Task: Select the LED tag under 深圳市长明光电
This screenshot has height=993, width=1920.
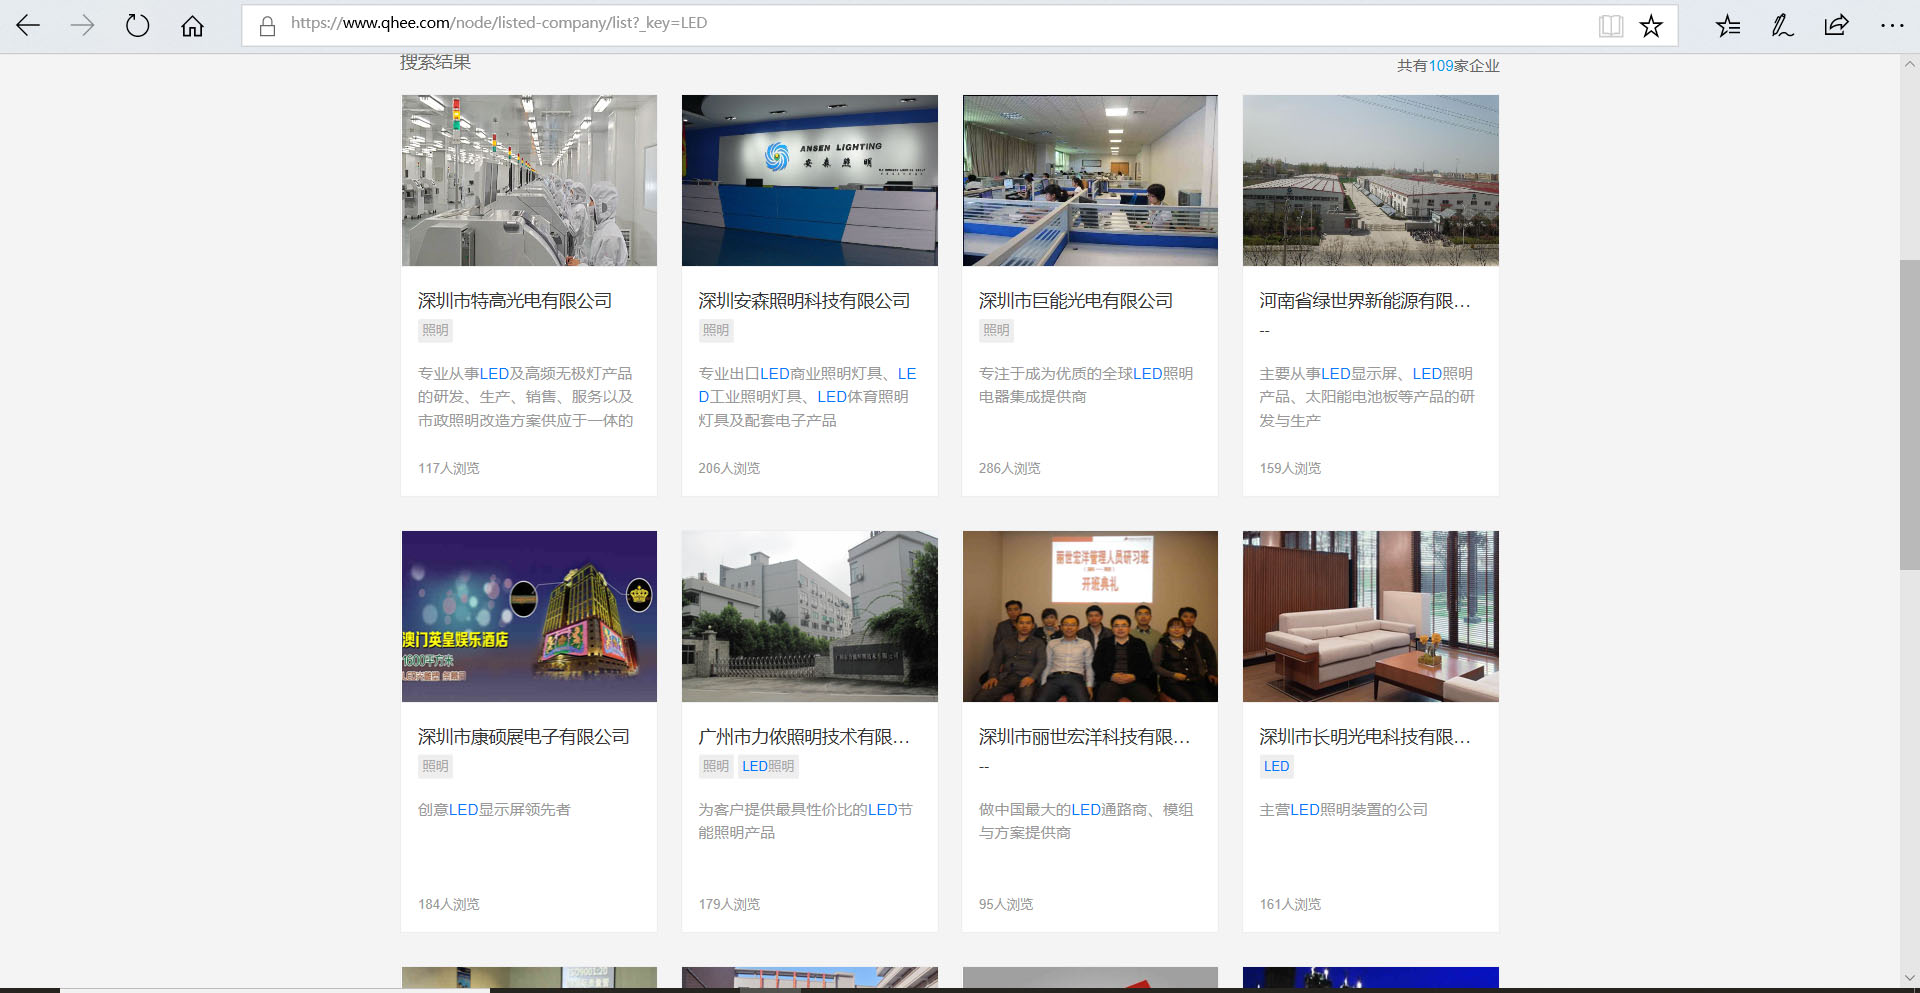Action: coord(1276,766)
